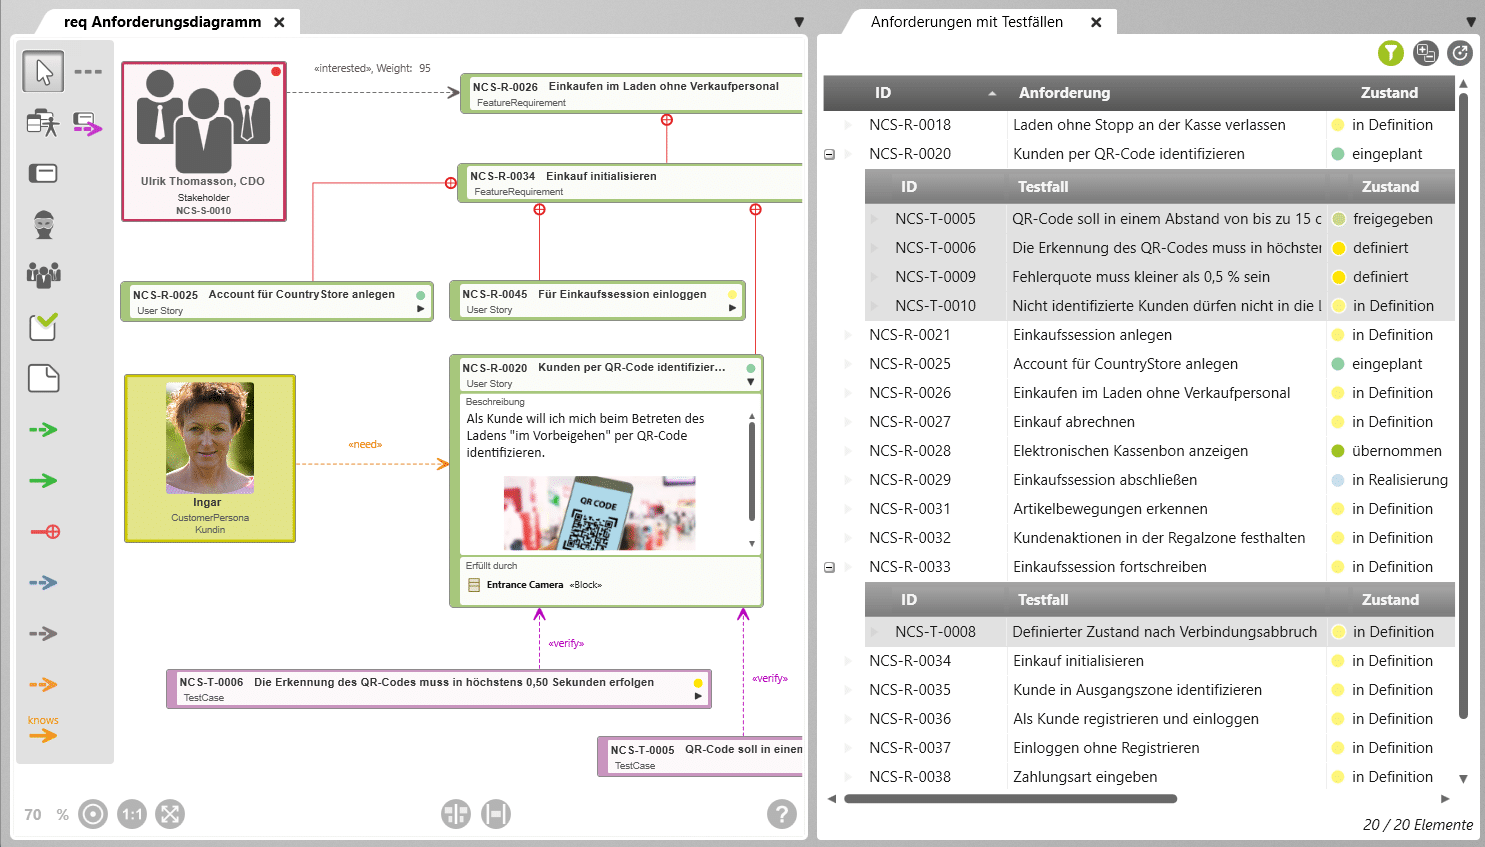The image size is (1485, 847).
Task: Click the QR code image in description
Action: coord(599,513)
